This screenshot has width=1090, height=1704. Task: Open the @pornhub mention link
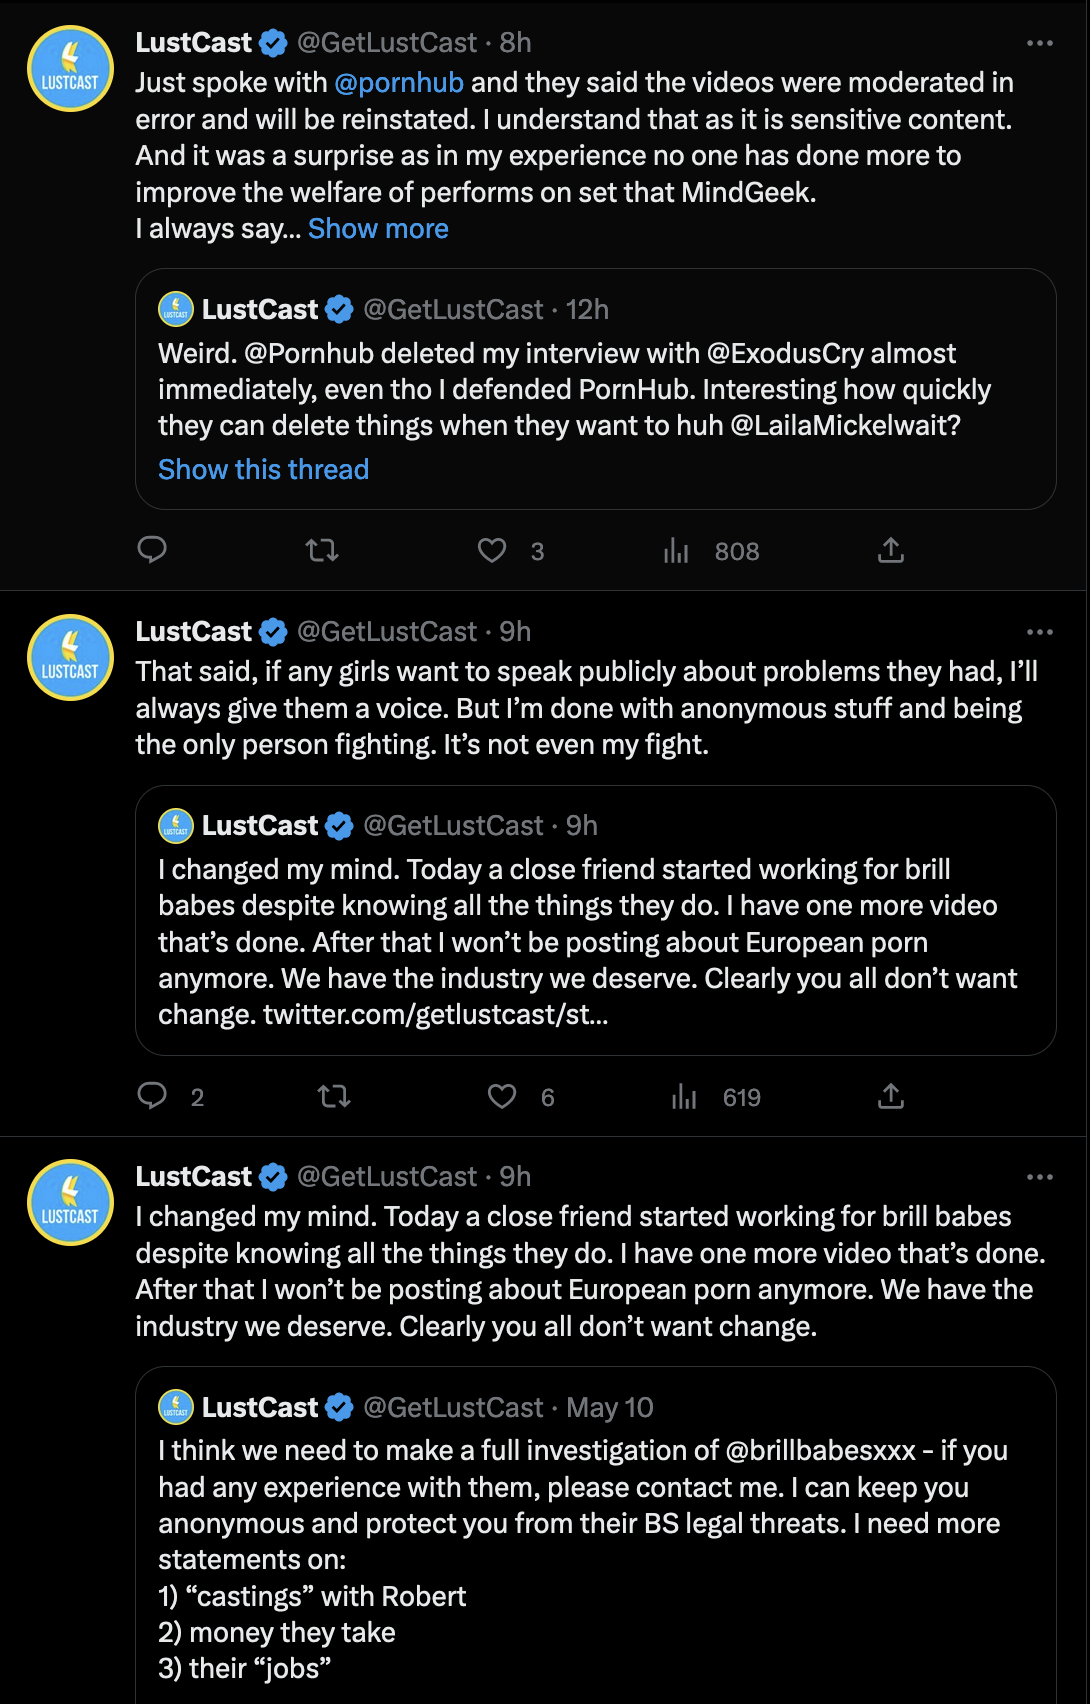[399, 83]
